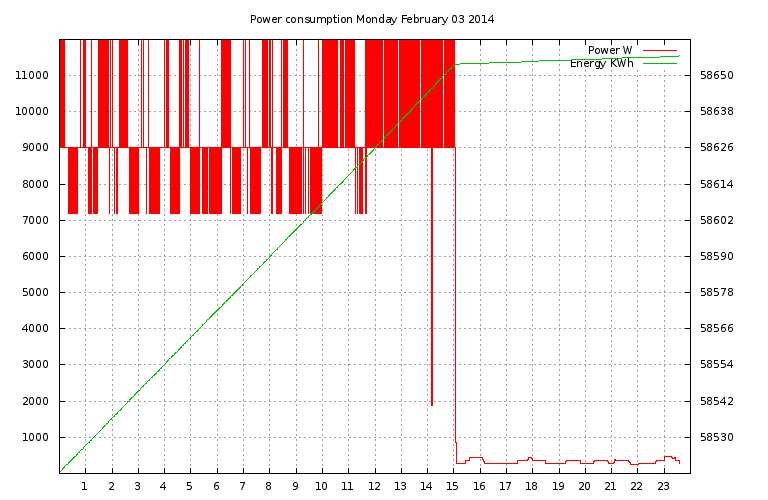Click hour label 14 on the x-axis
The width and height of the screenshot is (768, 500).
click(426, 486)
